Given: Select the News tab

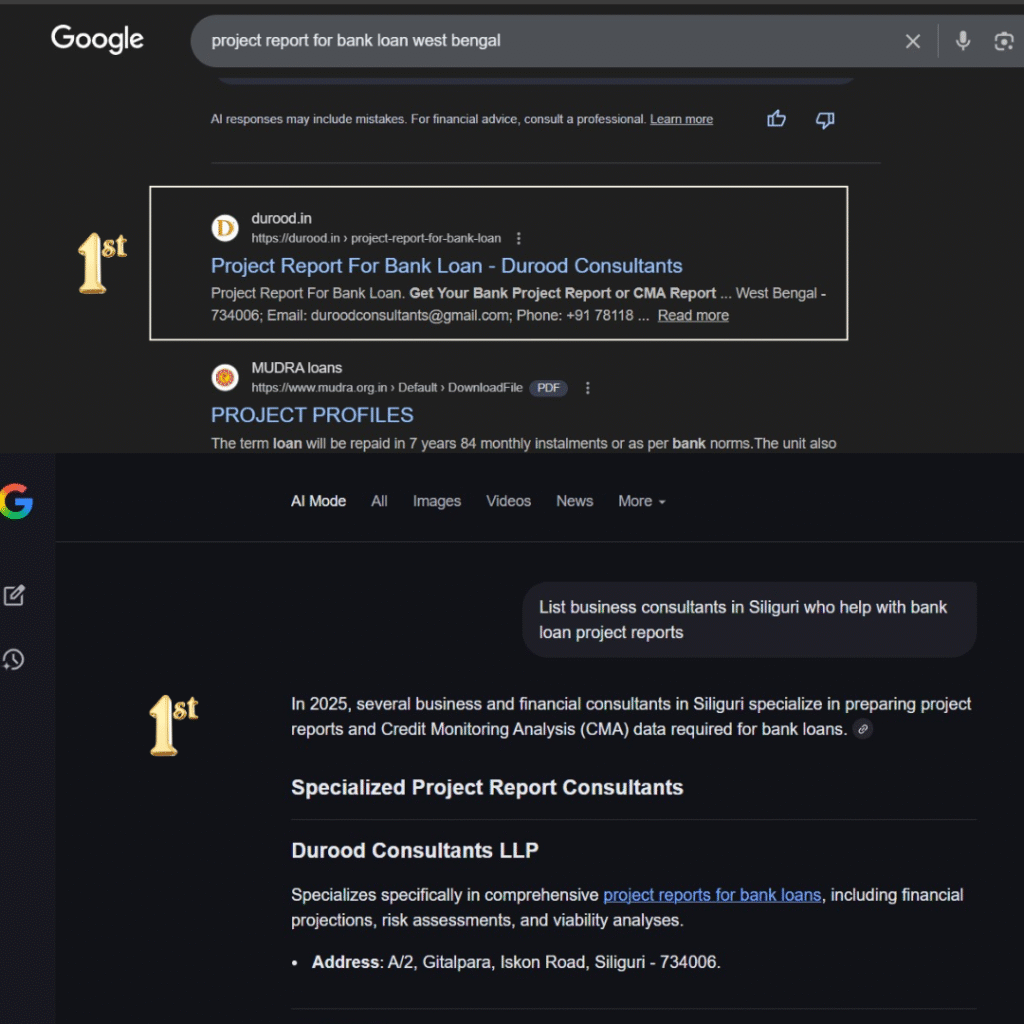Looking at the screenshot, I should coord(574,501).
